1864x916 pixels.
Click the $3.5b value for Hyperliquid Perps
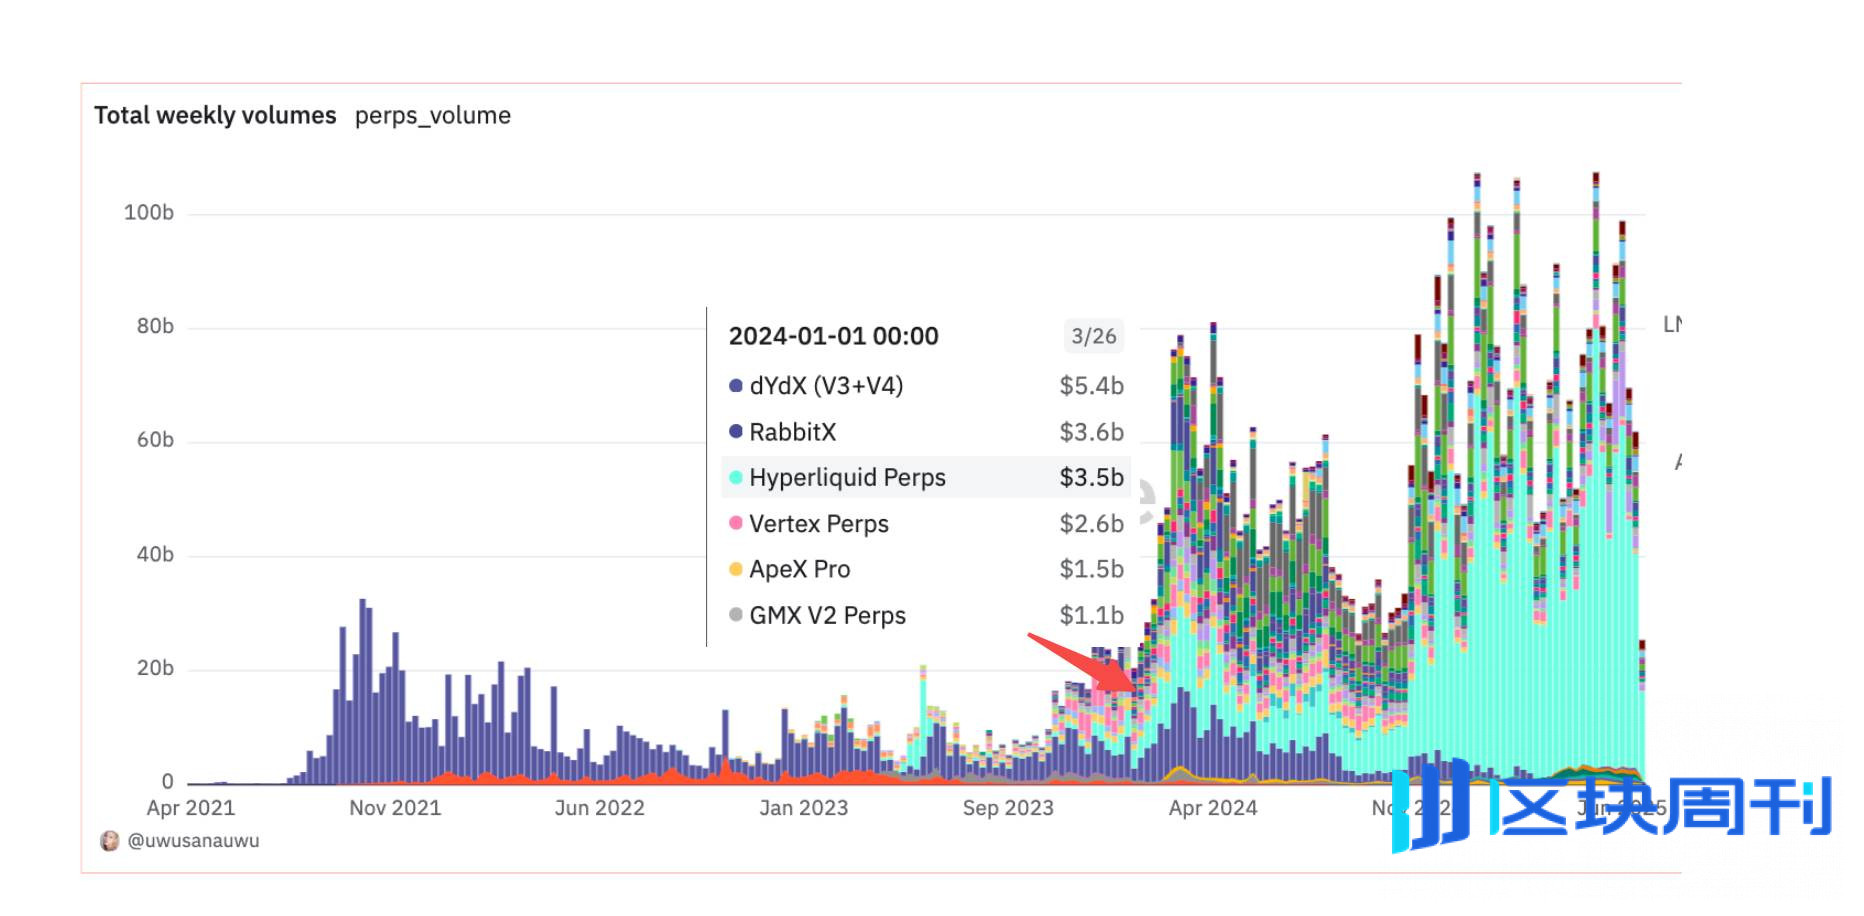tap(1092, 478)
